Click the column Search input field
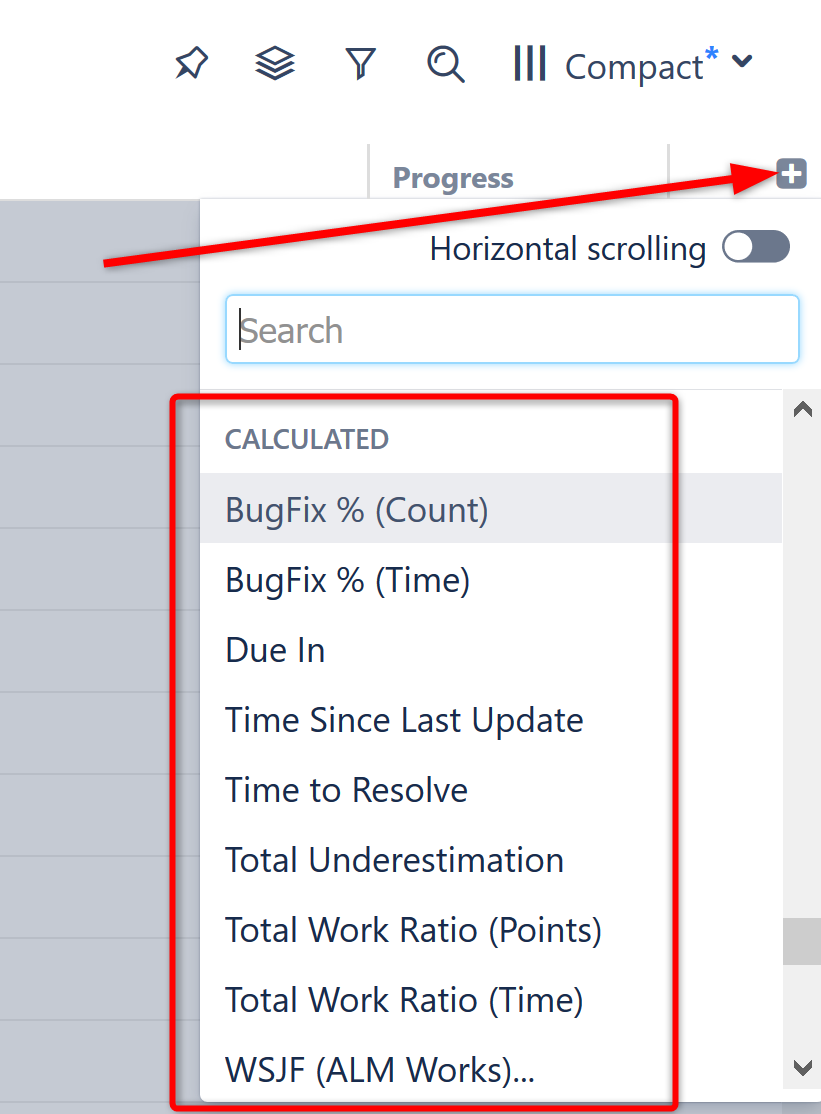 click(x=512, y=329)
